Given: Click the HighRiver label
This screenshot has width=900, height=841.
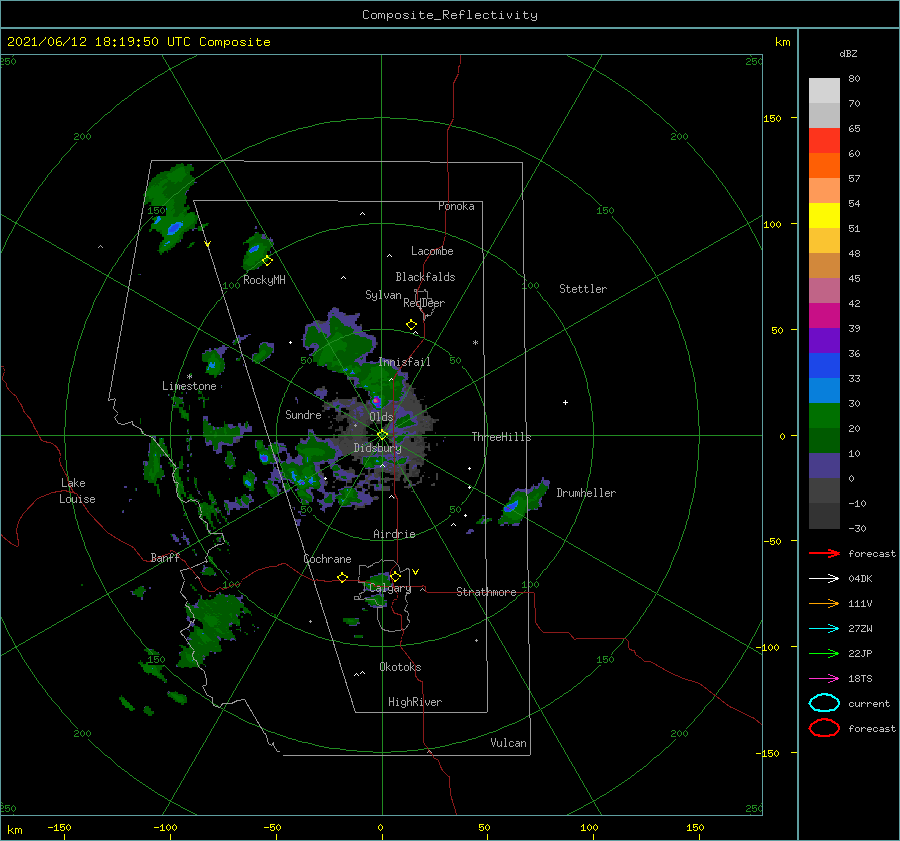Looking at the screenshot, I should (x=415, y=702).
